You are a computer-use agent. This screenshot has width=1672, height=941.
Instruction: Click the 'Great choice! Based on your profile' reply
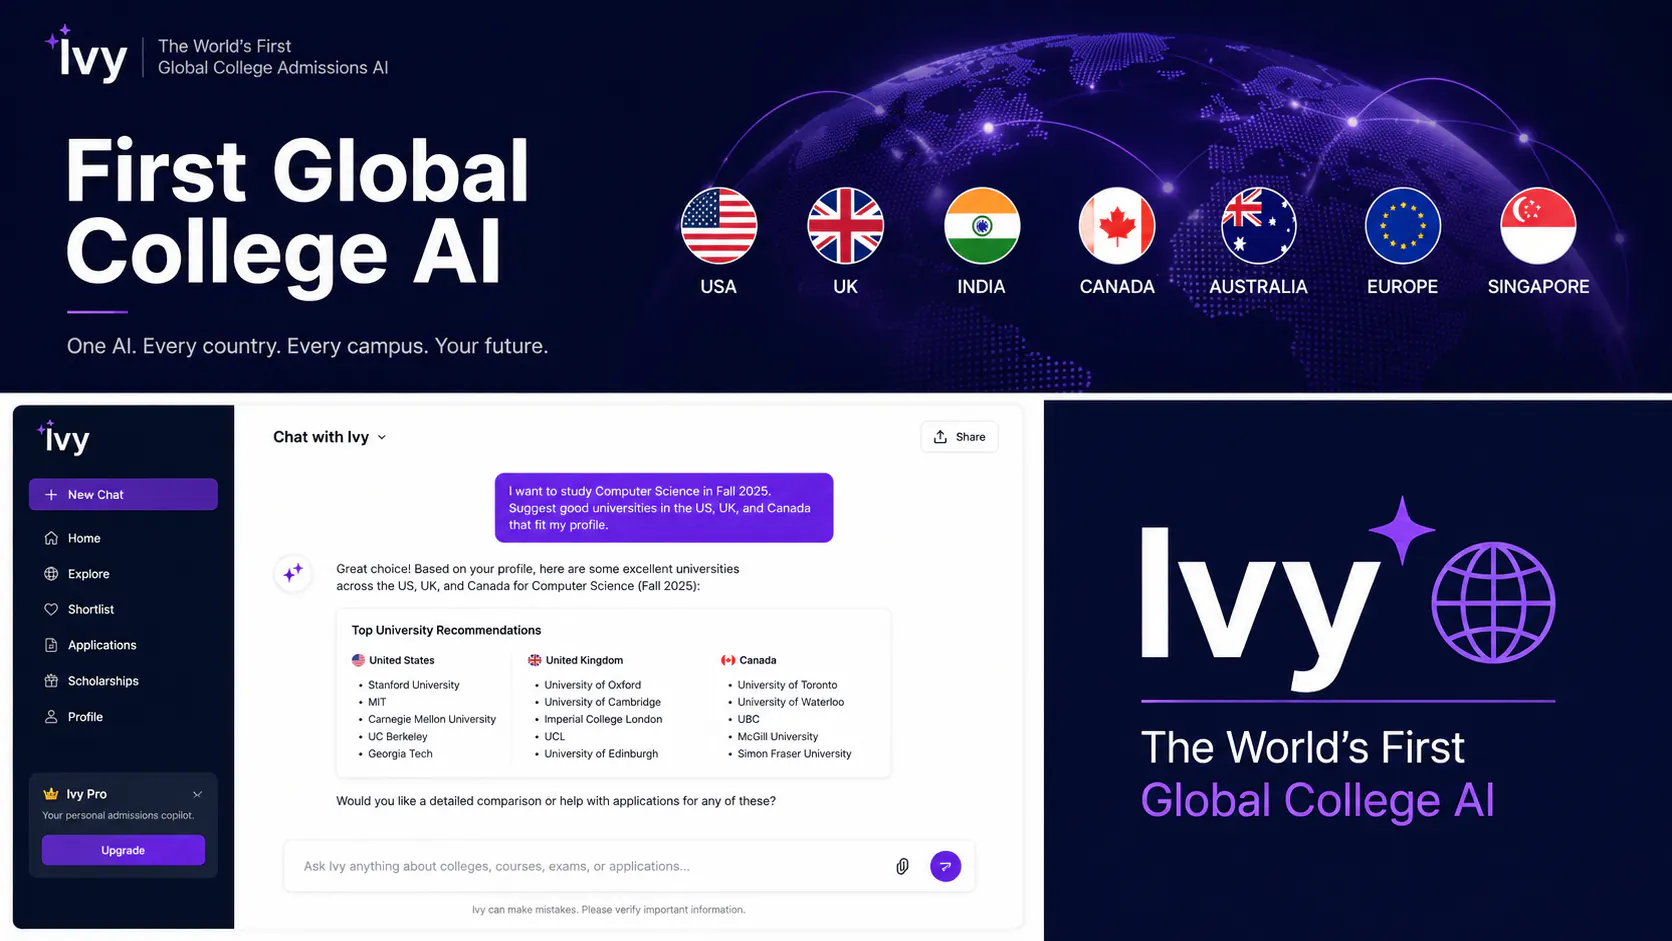[538, 577]
